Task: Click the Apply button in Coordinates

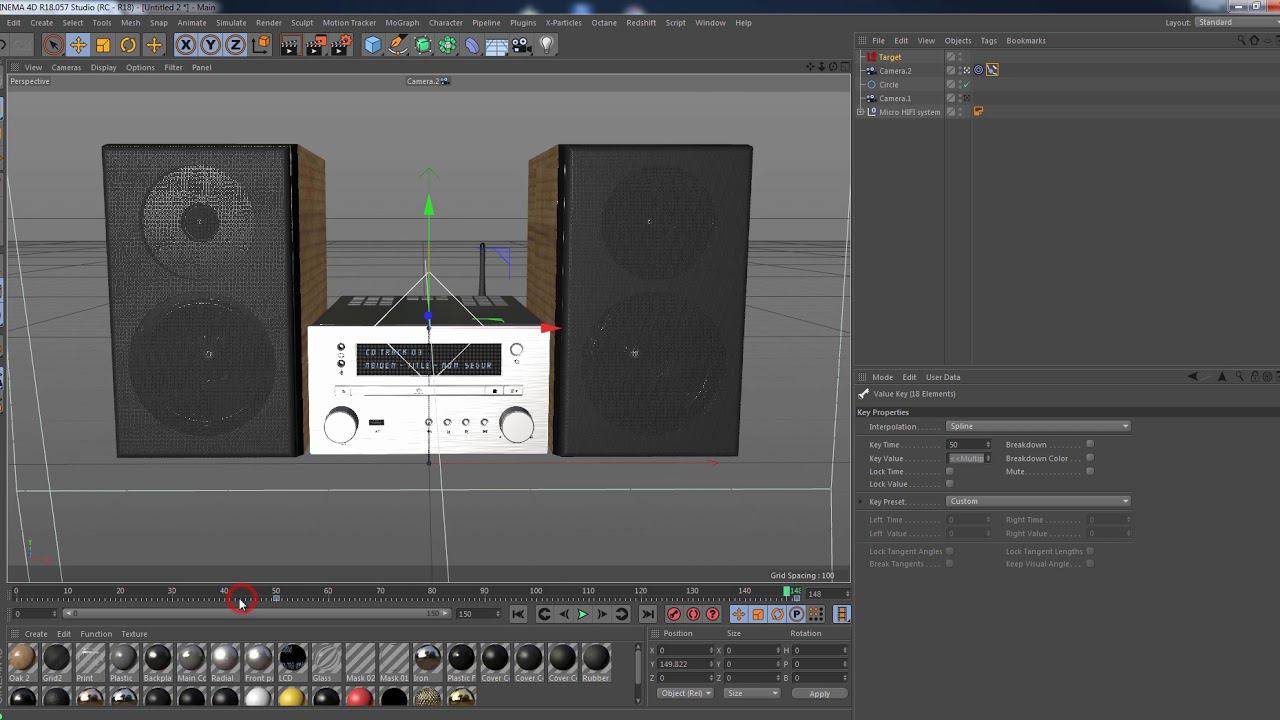Action: [819, 694]
